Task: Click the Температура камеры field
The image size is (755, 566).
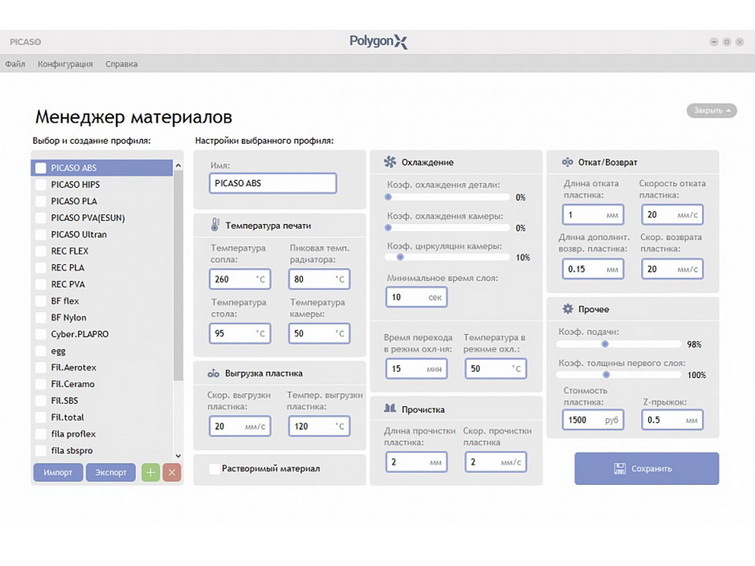Action: point(319,333)
